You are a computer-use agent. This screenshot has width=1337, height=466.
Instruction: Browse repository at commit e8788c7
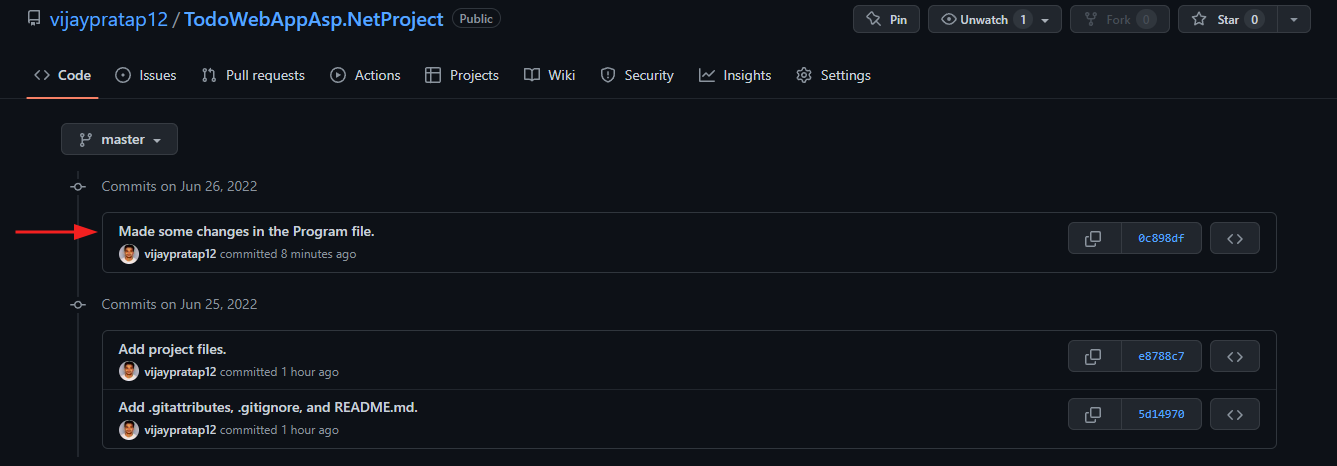(1235, 356)
